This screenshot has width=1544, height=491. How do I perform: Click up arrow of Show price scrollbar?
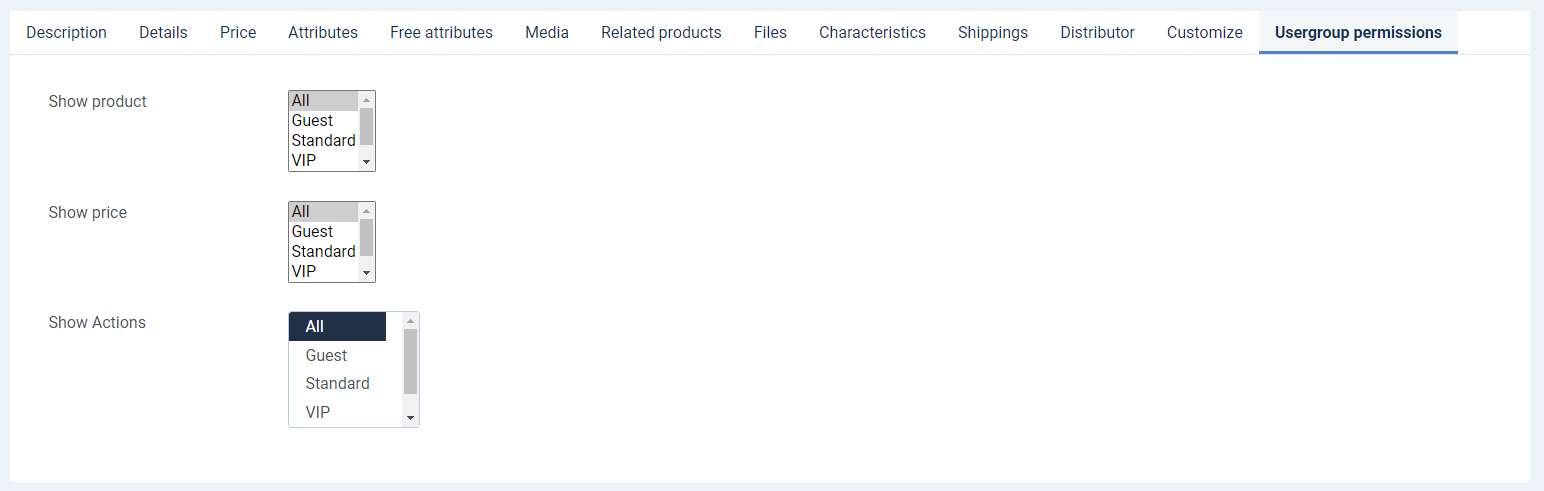point(367,210)
